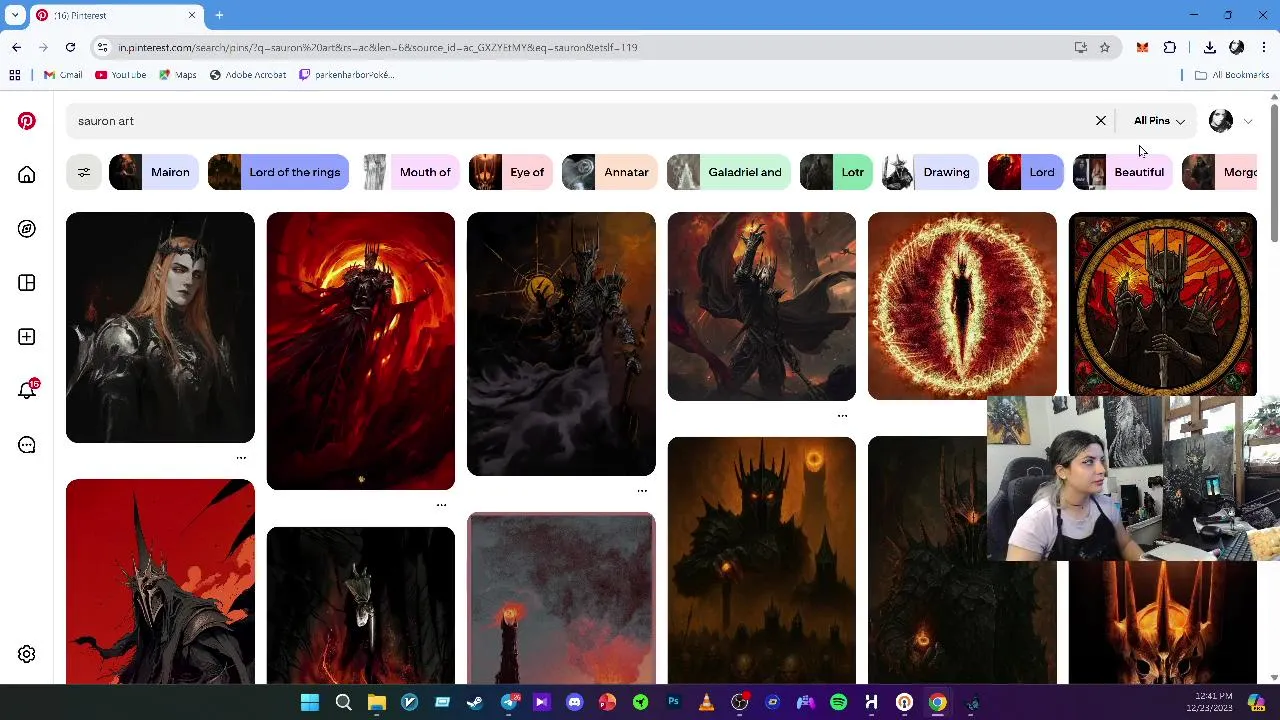
Task: Open Chrome profile avatar in toolbar
Action: pos(1237,47)
